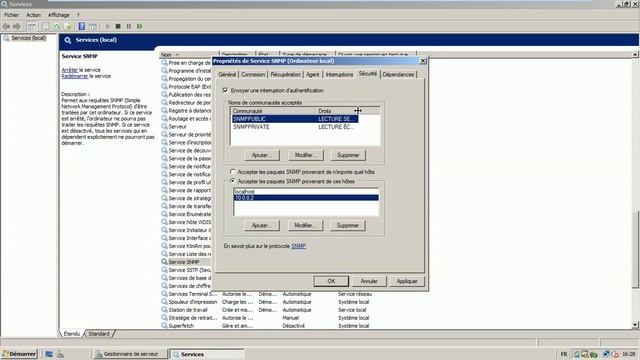Switch to the Interruptions tab
640x360 pixels.
tap(339, 75)
